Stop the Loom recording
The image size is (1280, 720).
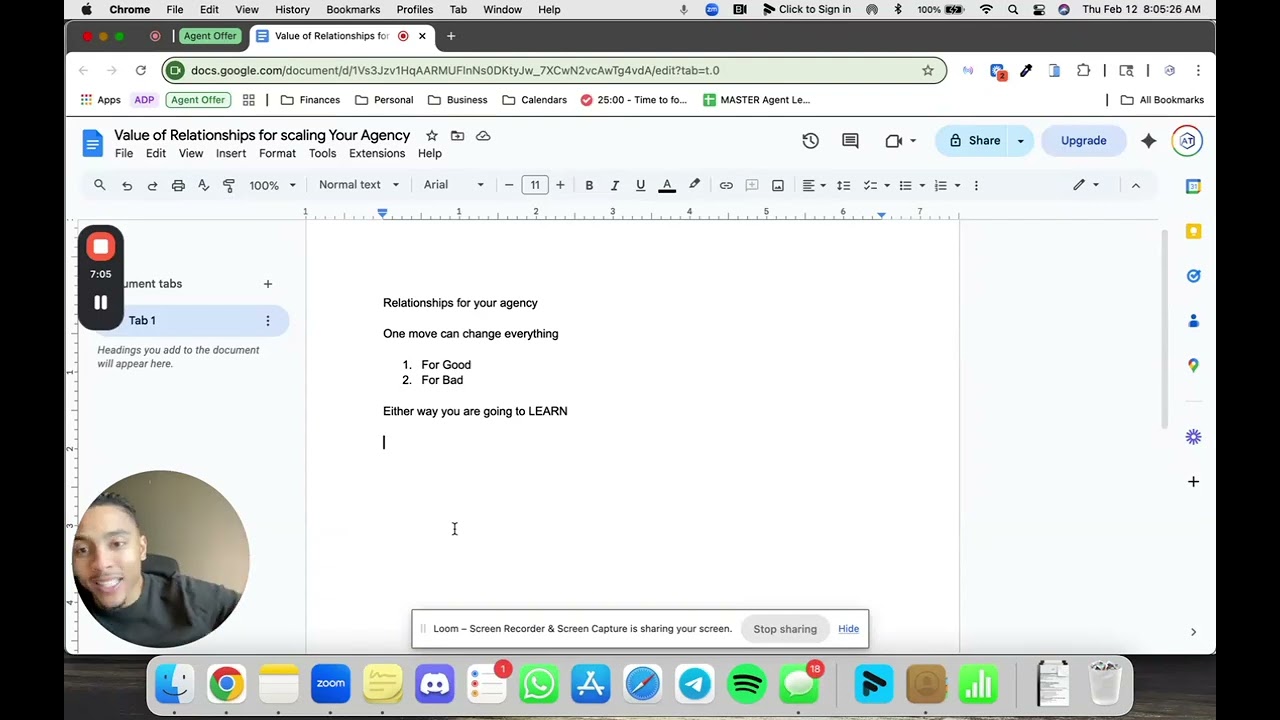pyautogui.click(x=100, y=247)
